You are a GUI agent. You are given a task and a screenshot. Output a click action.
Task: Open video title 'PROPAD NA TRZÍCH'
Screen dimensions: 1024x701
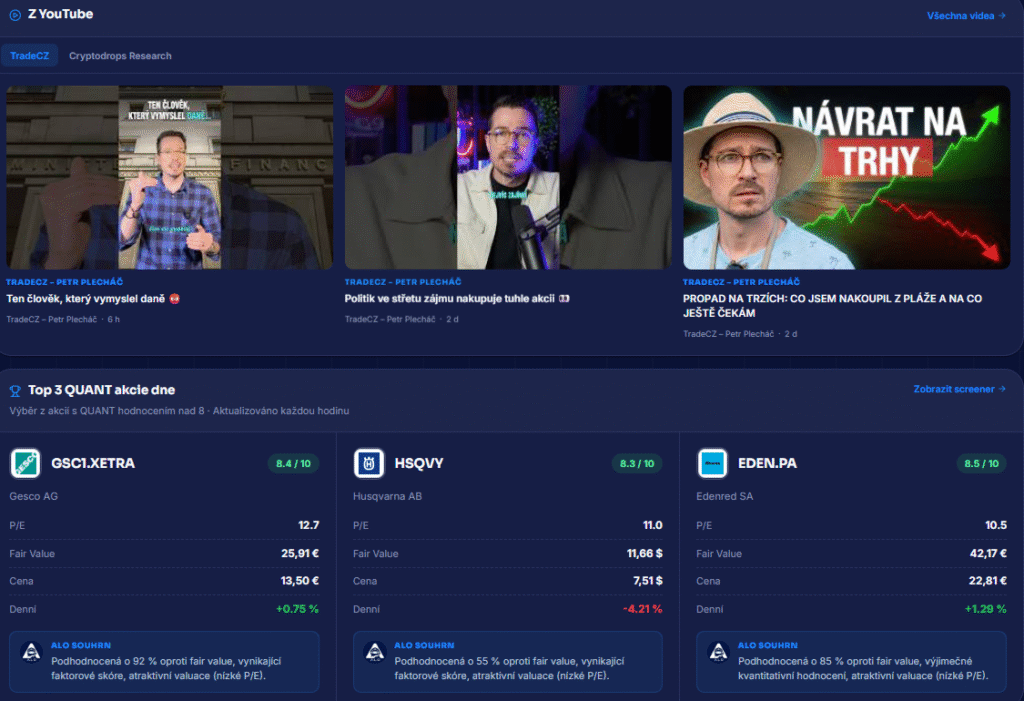[x=833, y=306]
